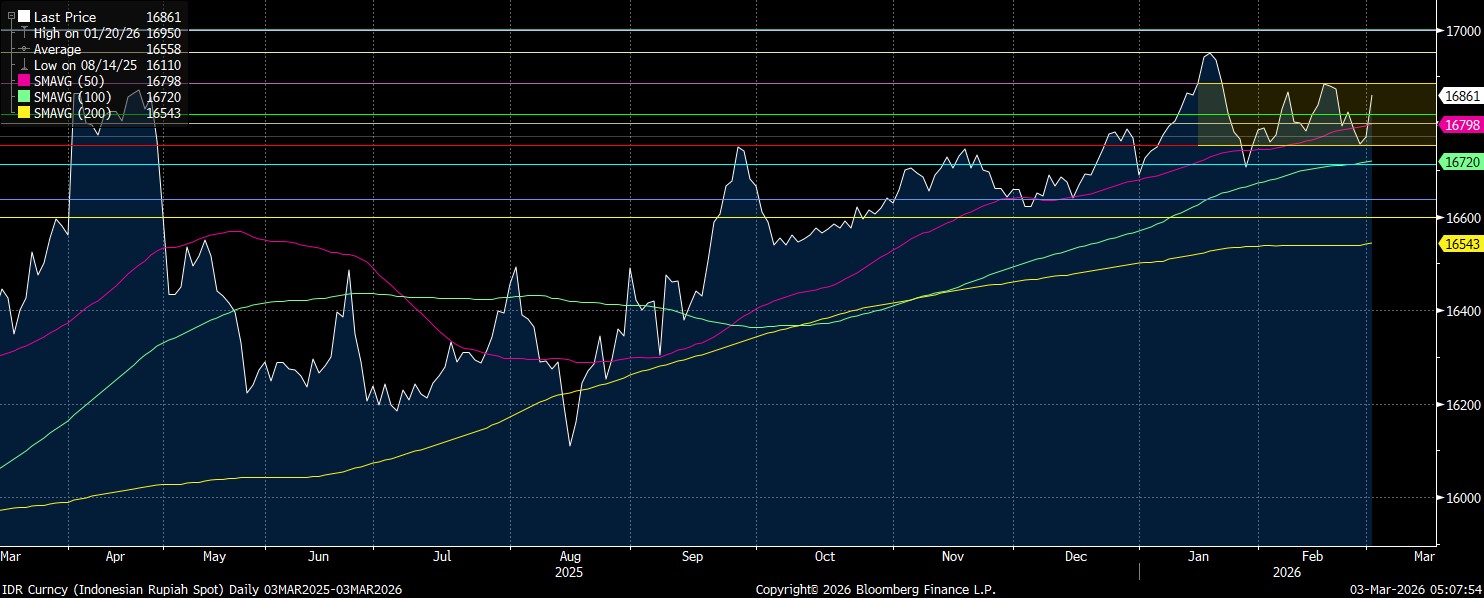Click the High marker icon in legend
The width and height of the screenshot is (1484, 598).
click(24, 33)
